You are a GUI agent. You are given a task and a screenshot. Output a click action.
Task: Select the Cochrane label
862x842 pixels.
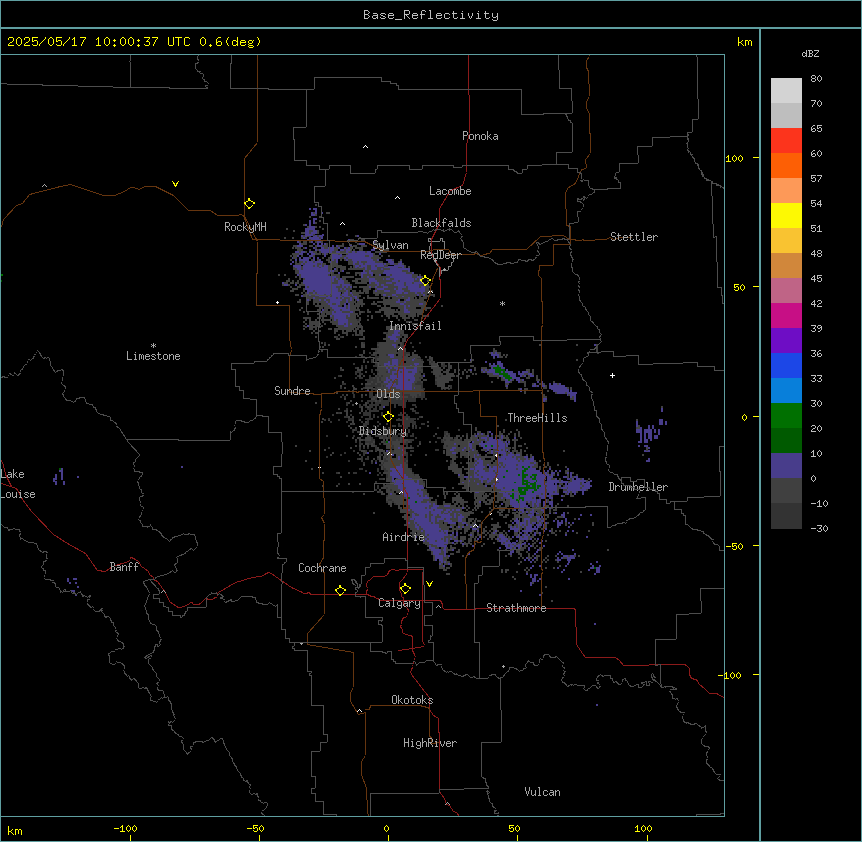point(322,568)
